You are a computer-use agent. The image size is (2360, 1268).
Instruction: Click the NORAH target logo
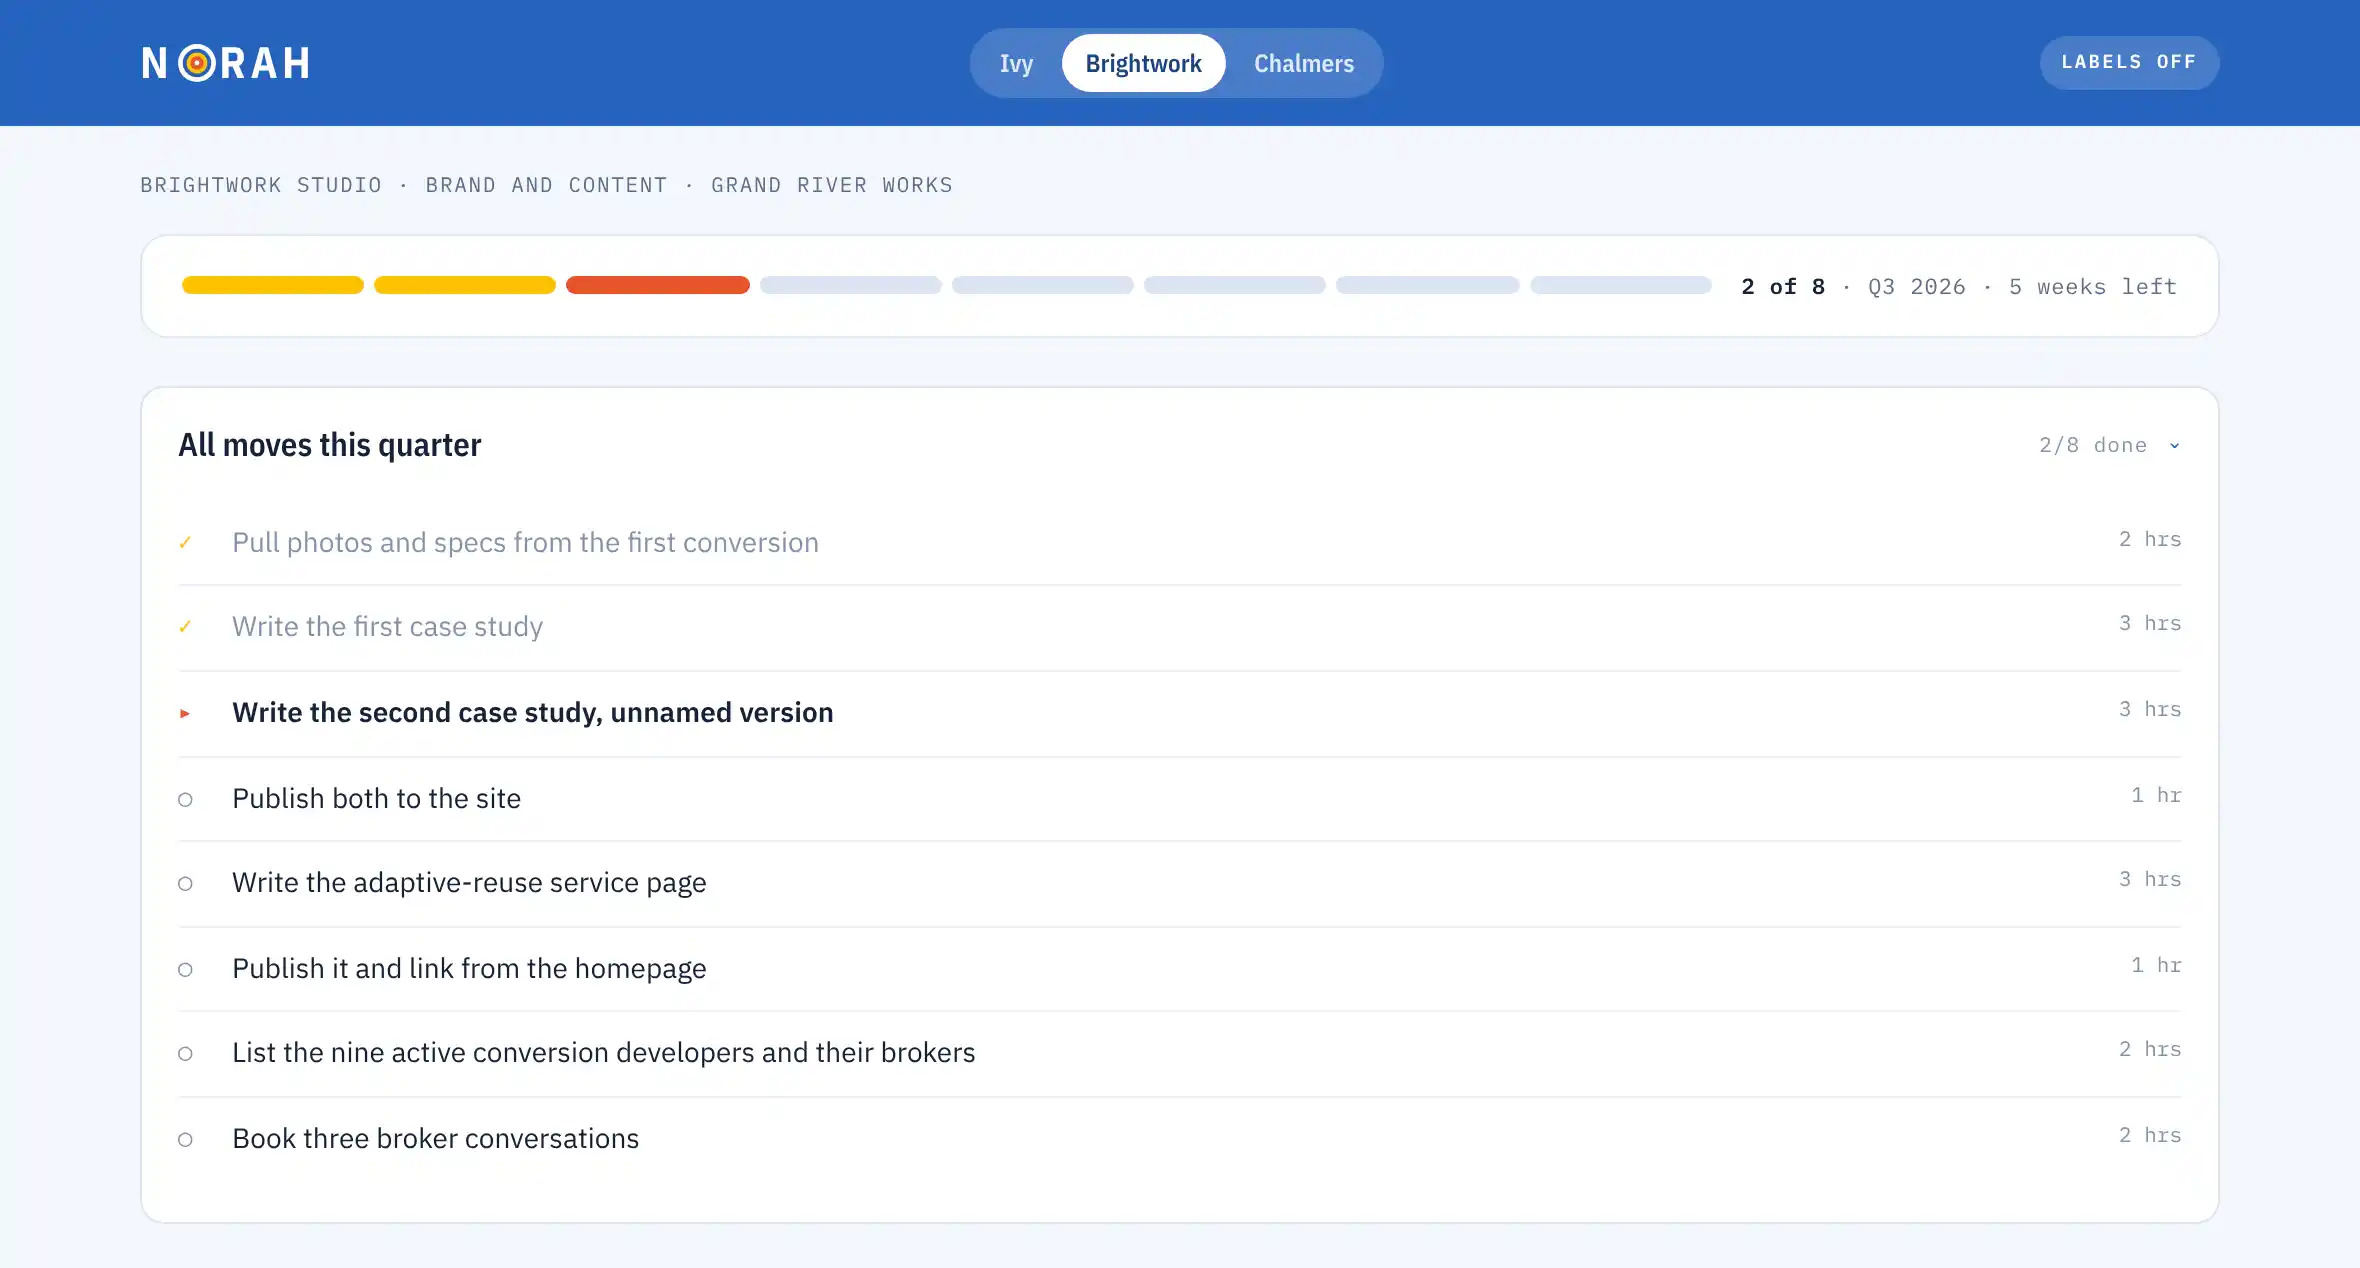tap(226, 63)
